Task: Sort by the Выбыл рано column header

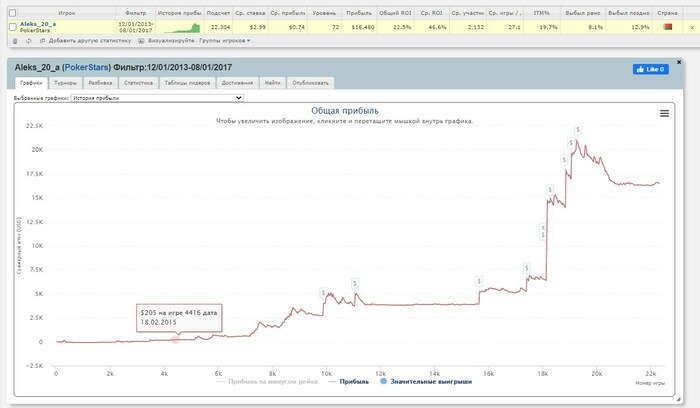Action: click(x=582, y=13)
